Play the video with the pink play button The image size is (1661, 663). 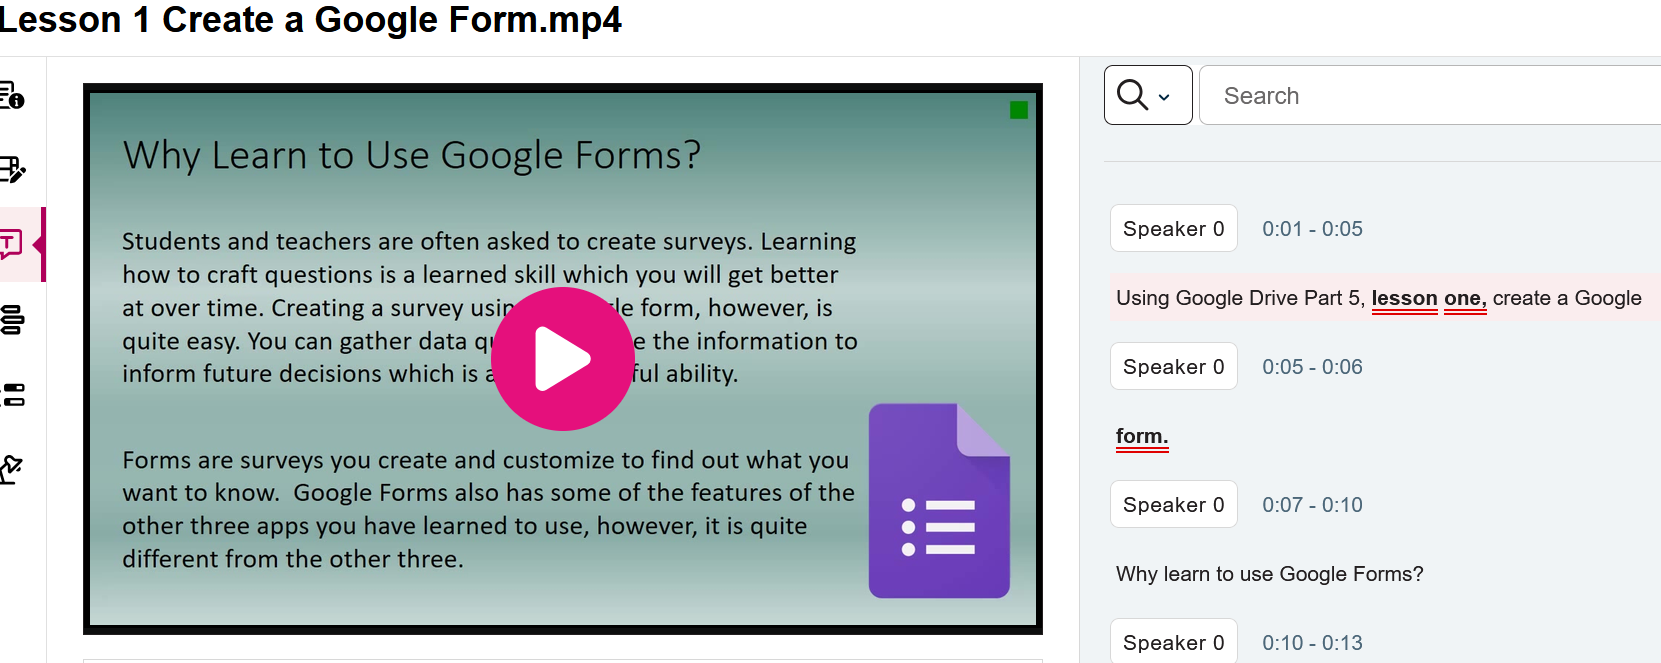click(563, 359)
